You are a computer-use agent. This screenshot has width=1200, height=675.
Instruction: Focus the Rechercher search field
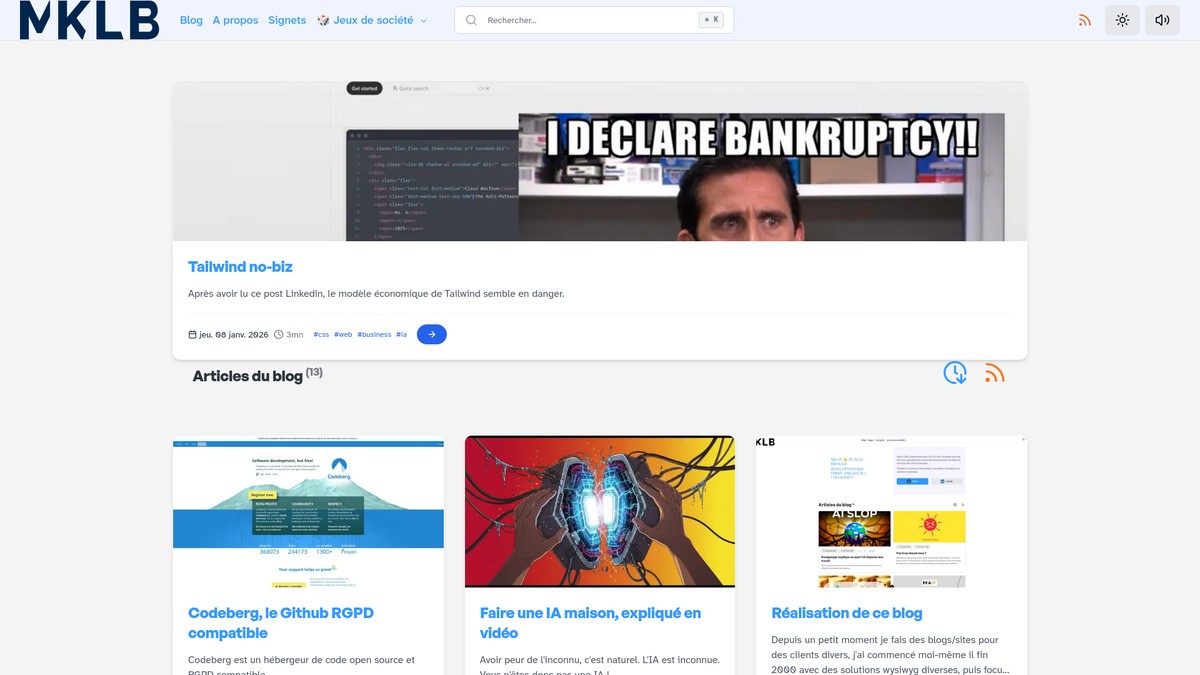pyautogui.click(x=594, y=20)
